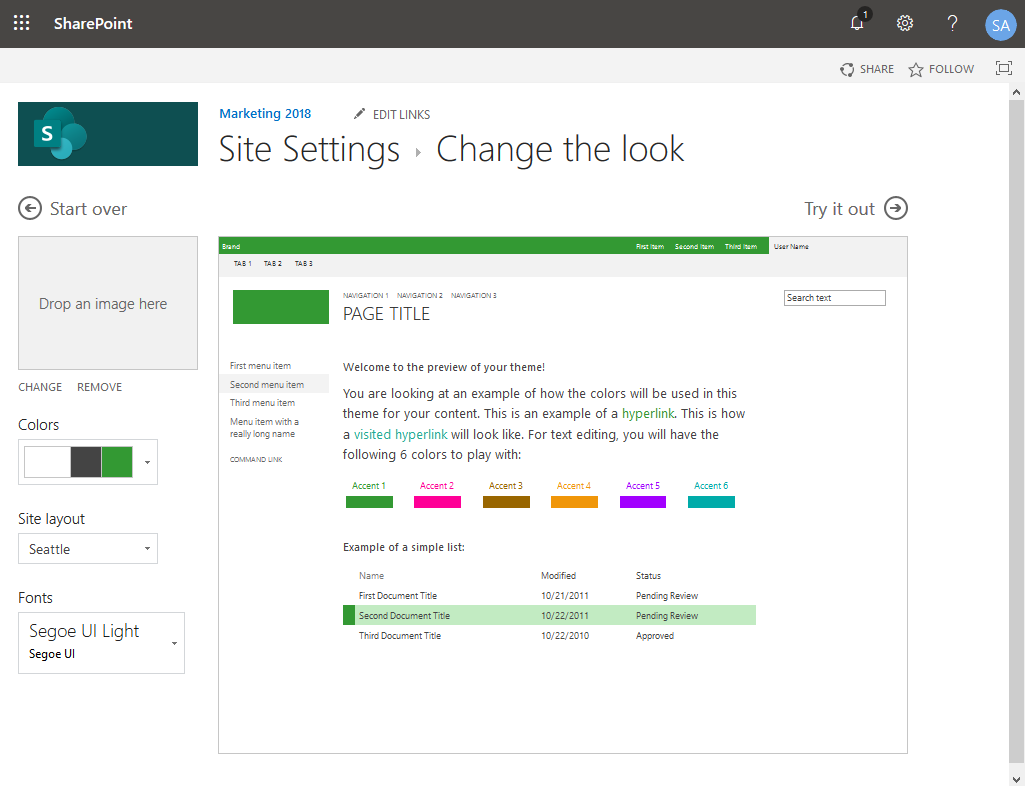The height and width of the screenshot is (786, 1025).
Task: Open the SA account avatar menu
Action: coord(1000,23)
